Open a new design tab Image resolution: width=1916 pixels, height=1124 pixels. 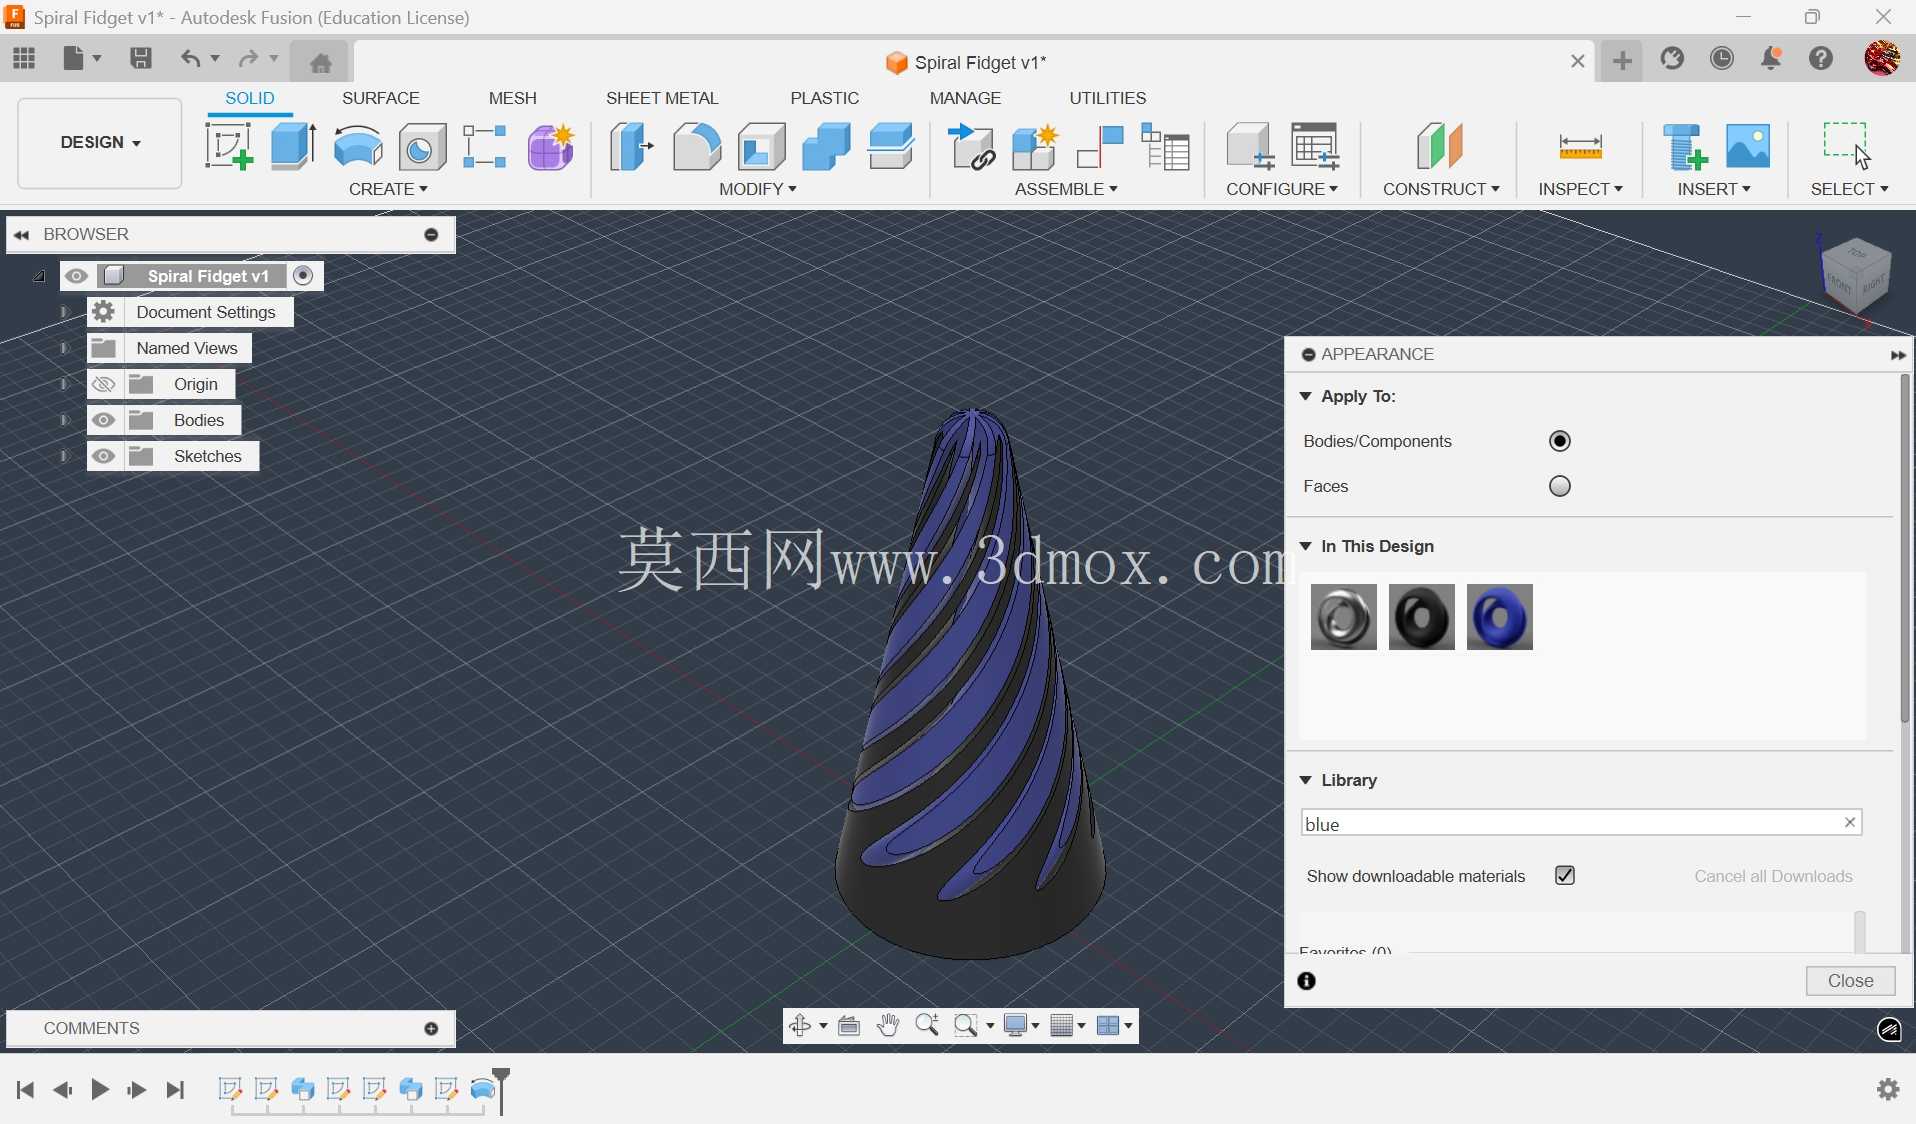tap(1623, 61)
